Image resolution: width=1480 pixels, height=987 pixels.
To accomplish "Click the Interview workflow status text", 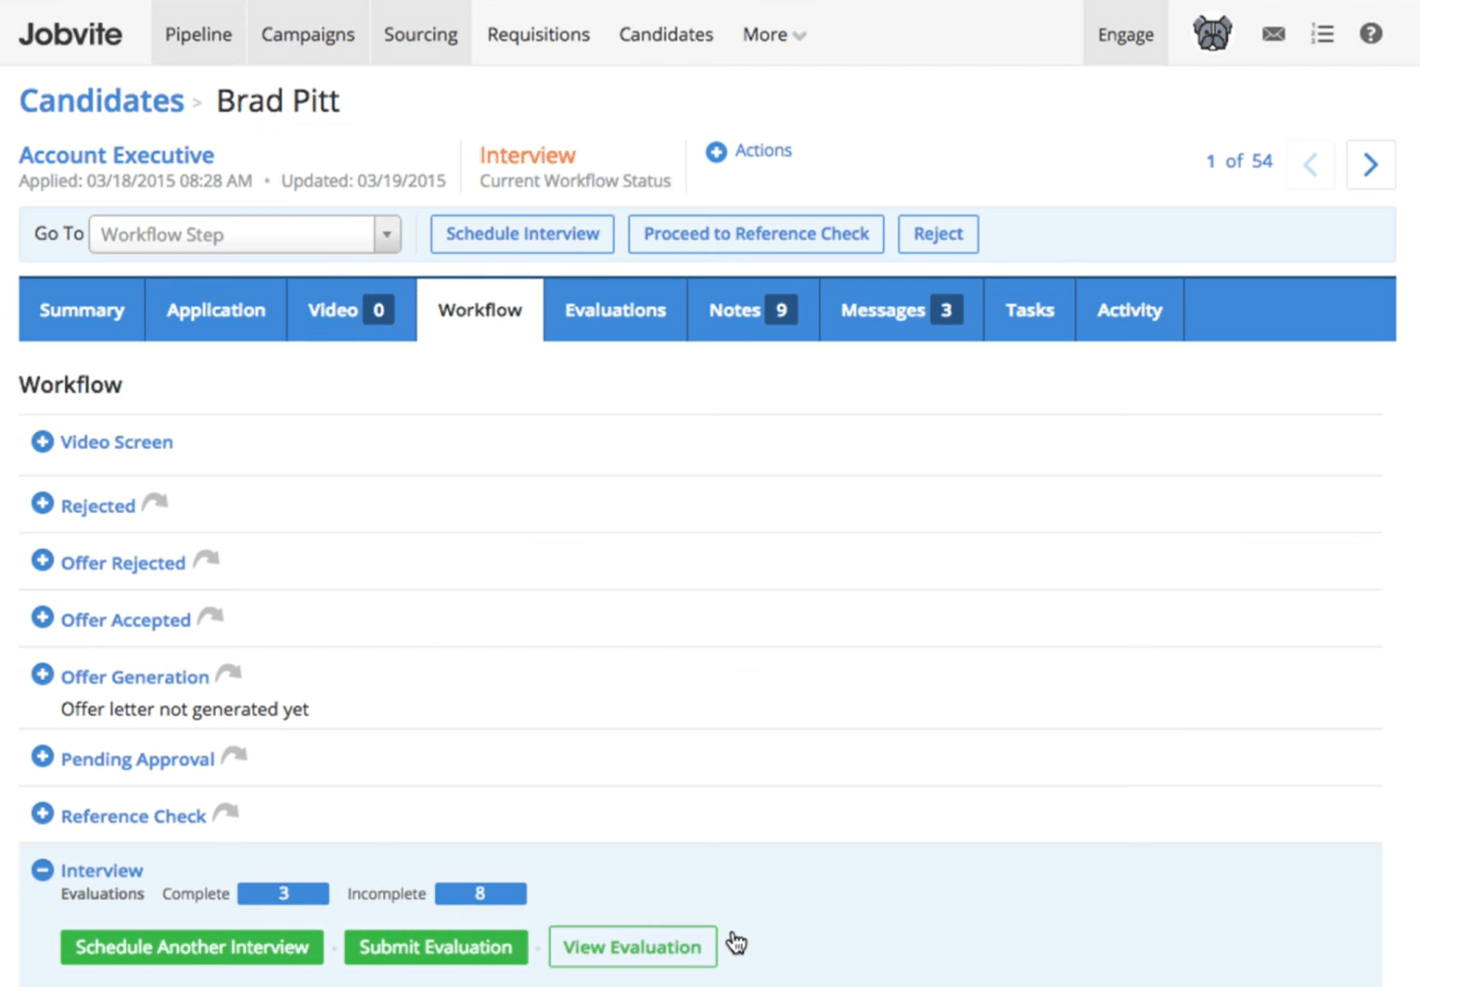I will [x=527, y=155].
